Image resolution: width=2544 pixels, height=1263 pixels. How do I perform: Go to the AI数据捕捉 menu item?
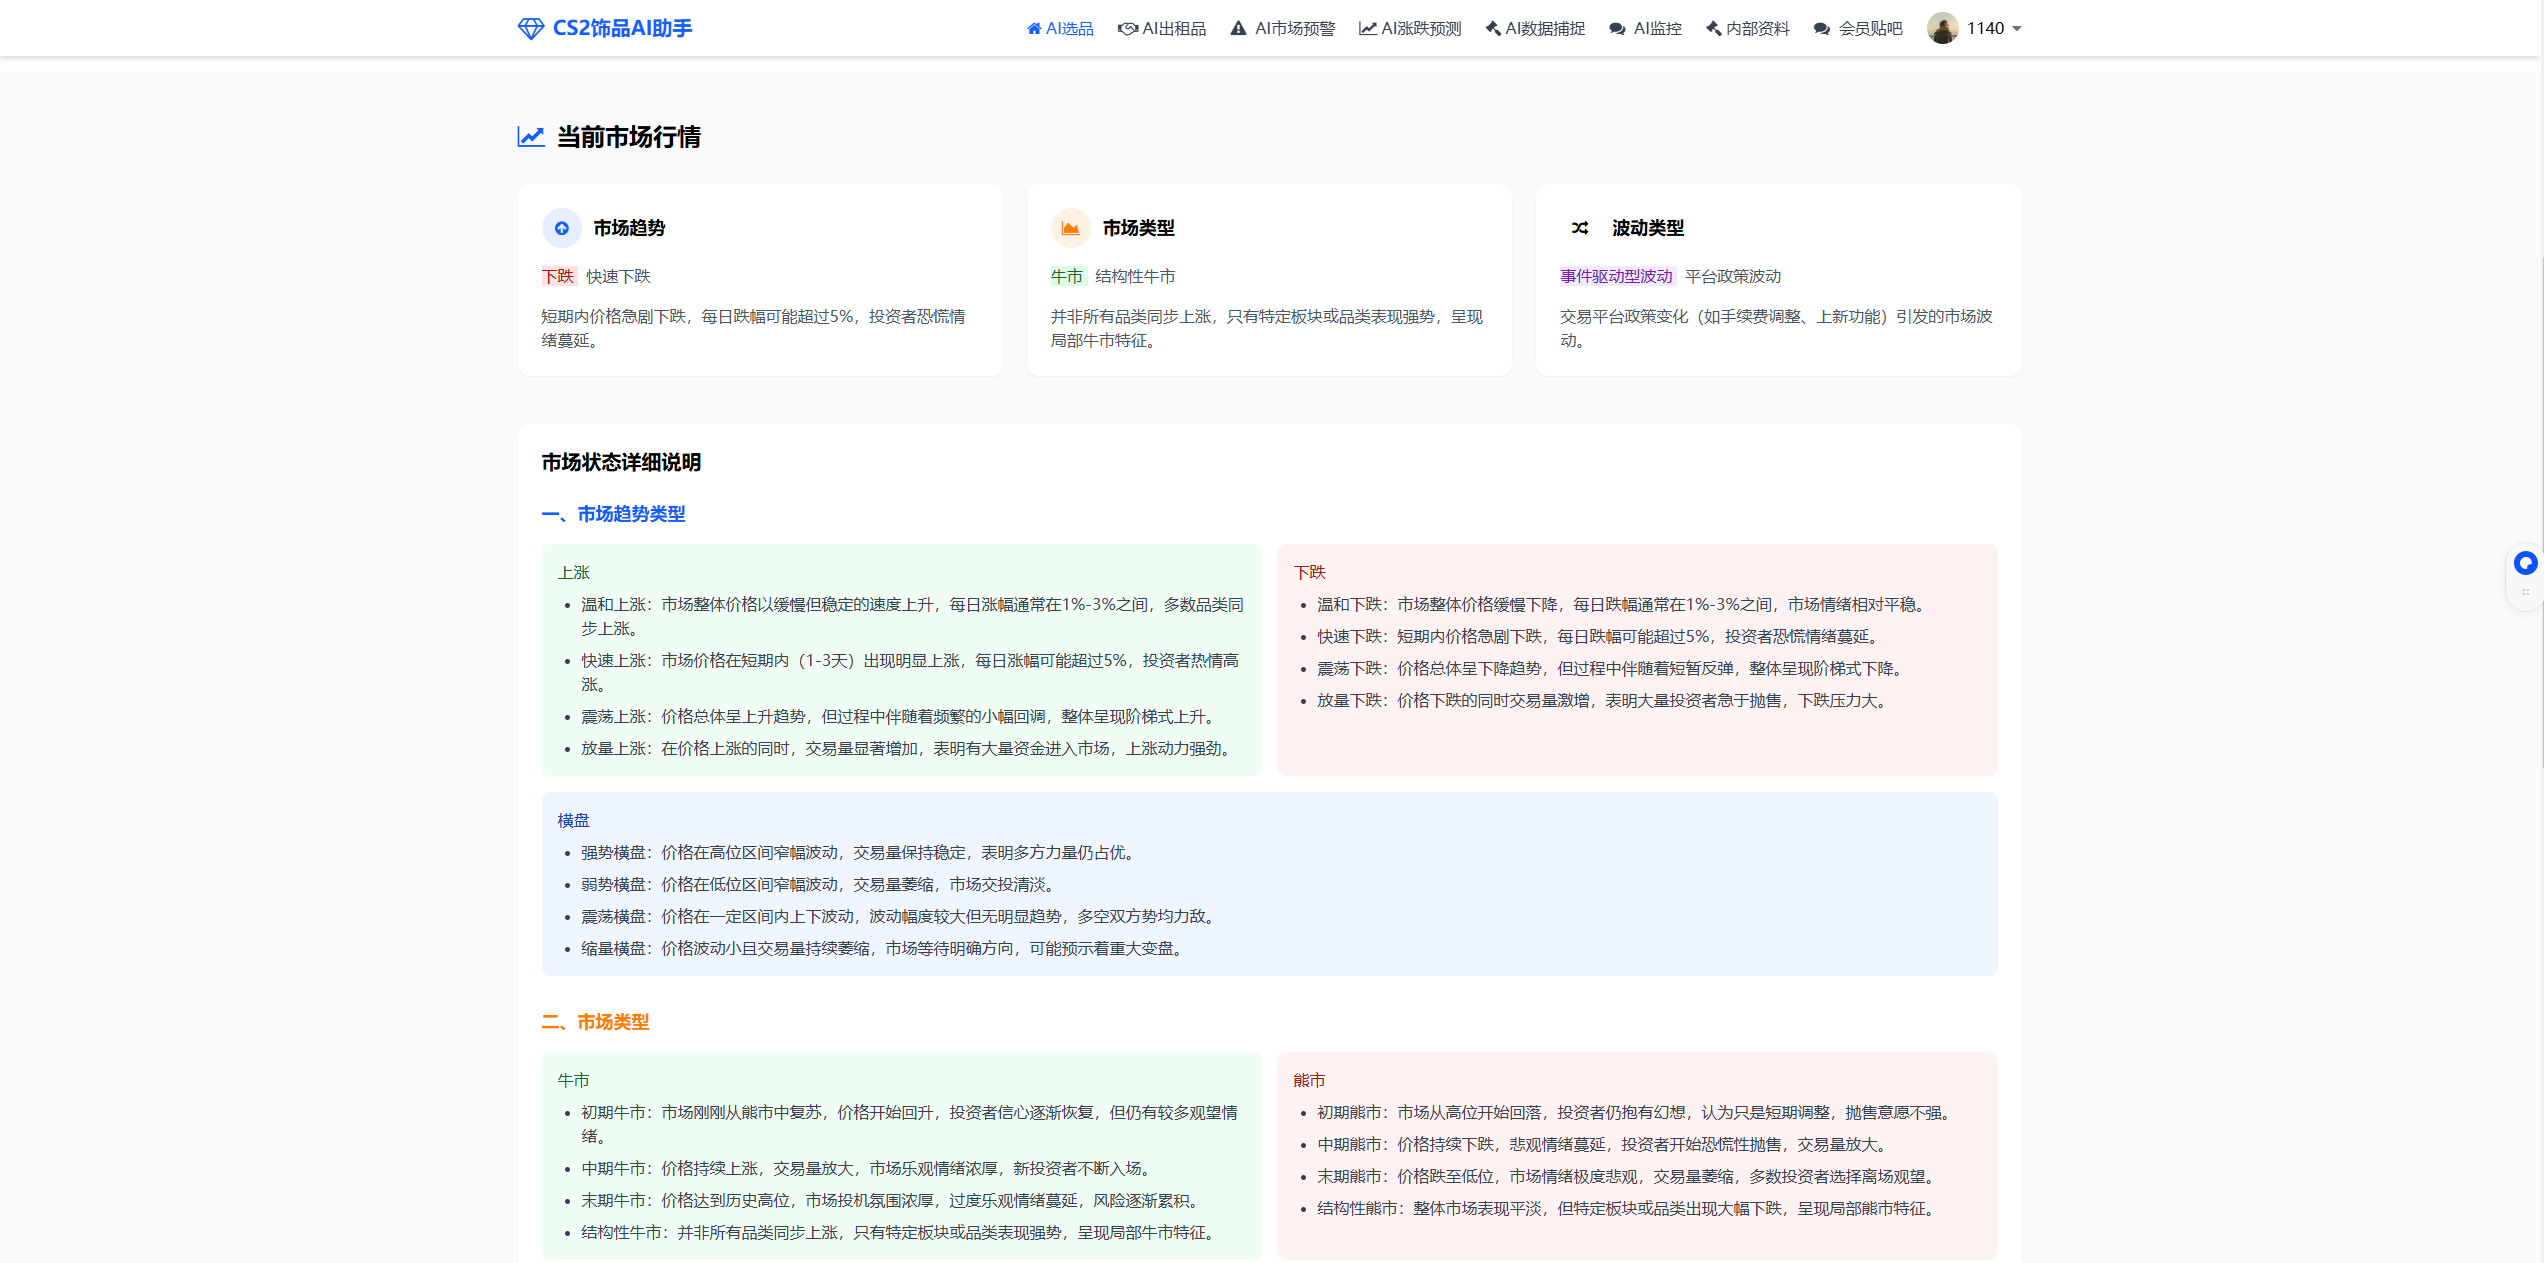[x=1544, y=28]
